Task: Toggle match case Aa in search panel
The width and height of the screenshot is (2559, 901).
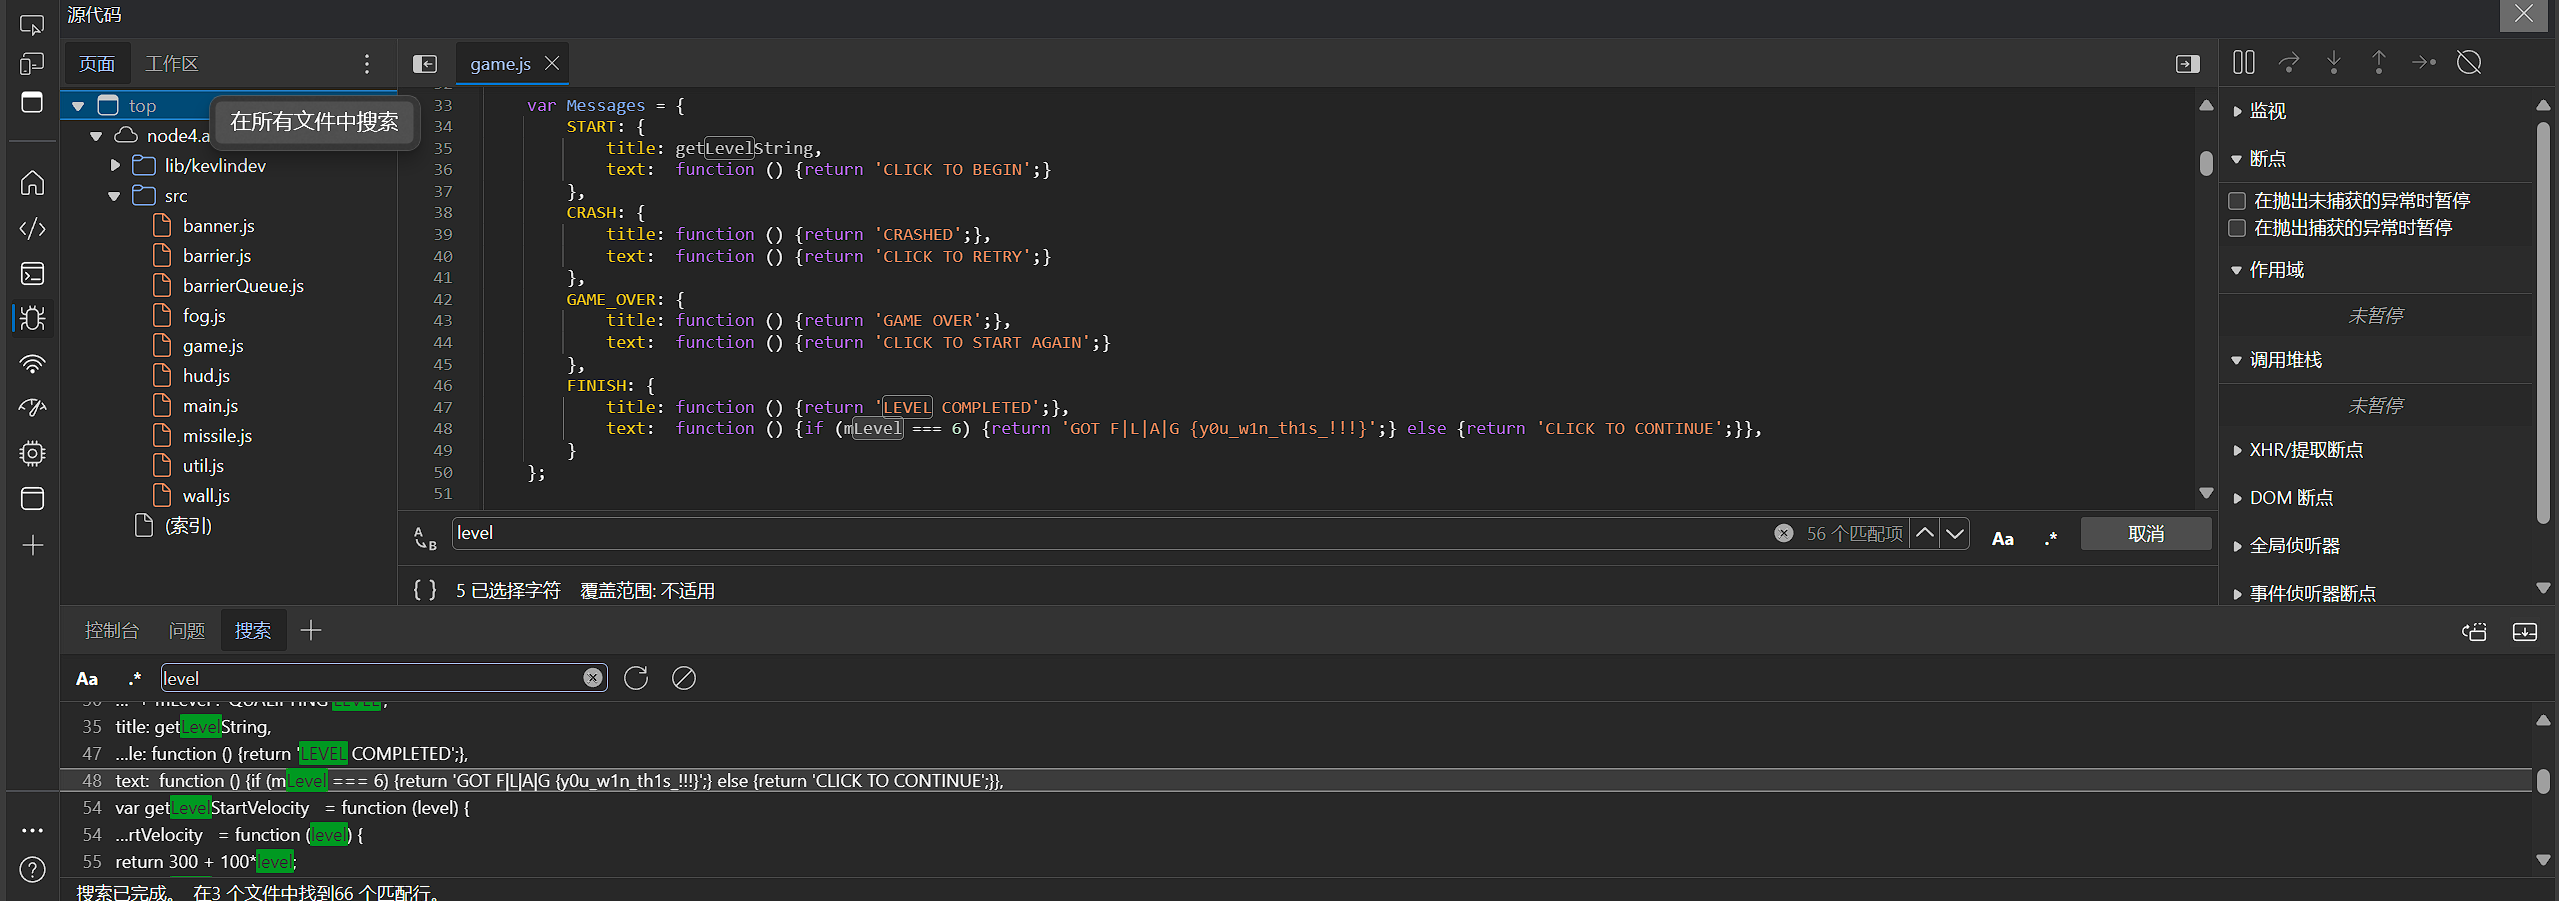Action: (x=87, y=679)
